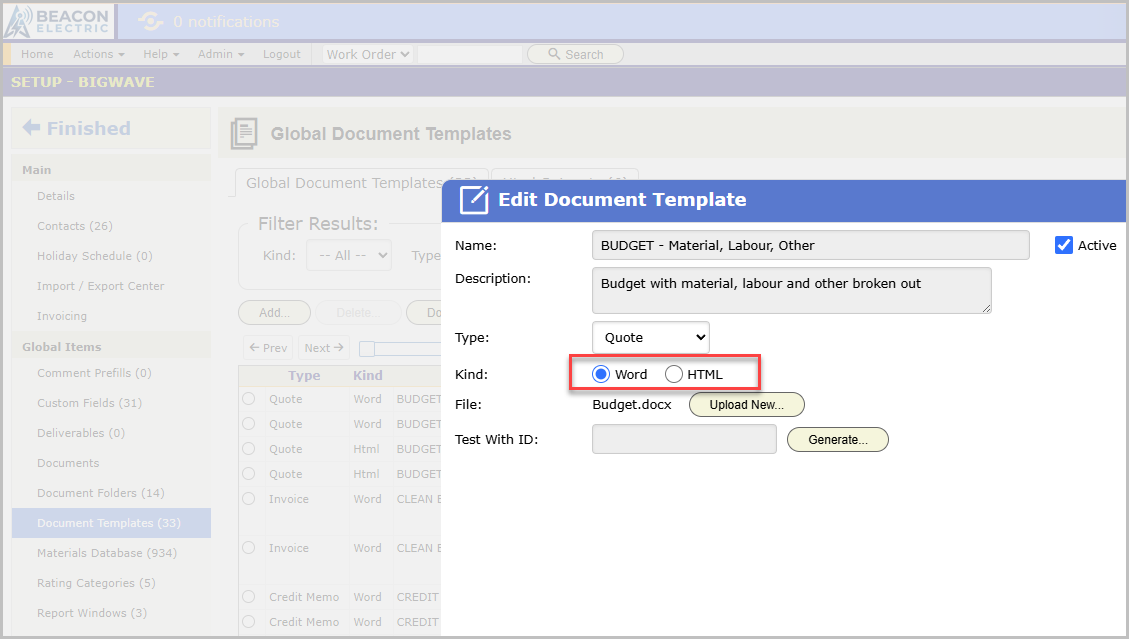The image size is (1129, 639).
Task: Click the top search text field
Action: (x=470, y=54)
